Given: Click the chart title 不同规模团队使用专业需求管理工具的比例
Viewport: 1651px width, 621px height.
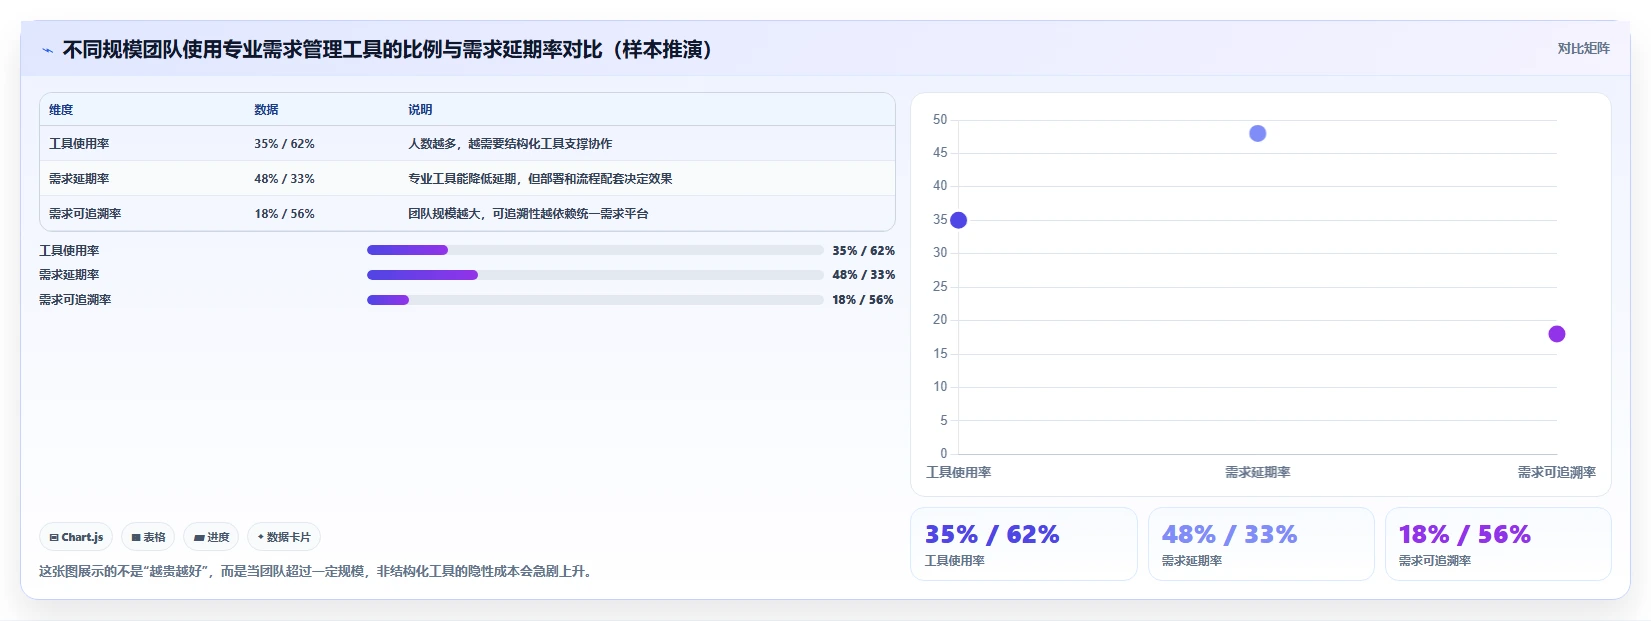Looking at the screenshot, I should (x=386, y=49).
